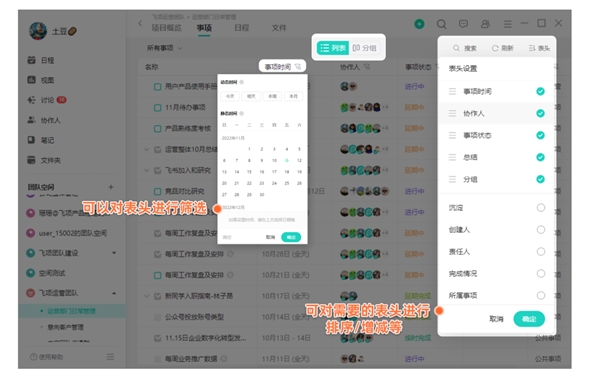Click 取消 in header settings panel
This screenshot has height=387, width=600.
(496, 319)
